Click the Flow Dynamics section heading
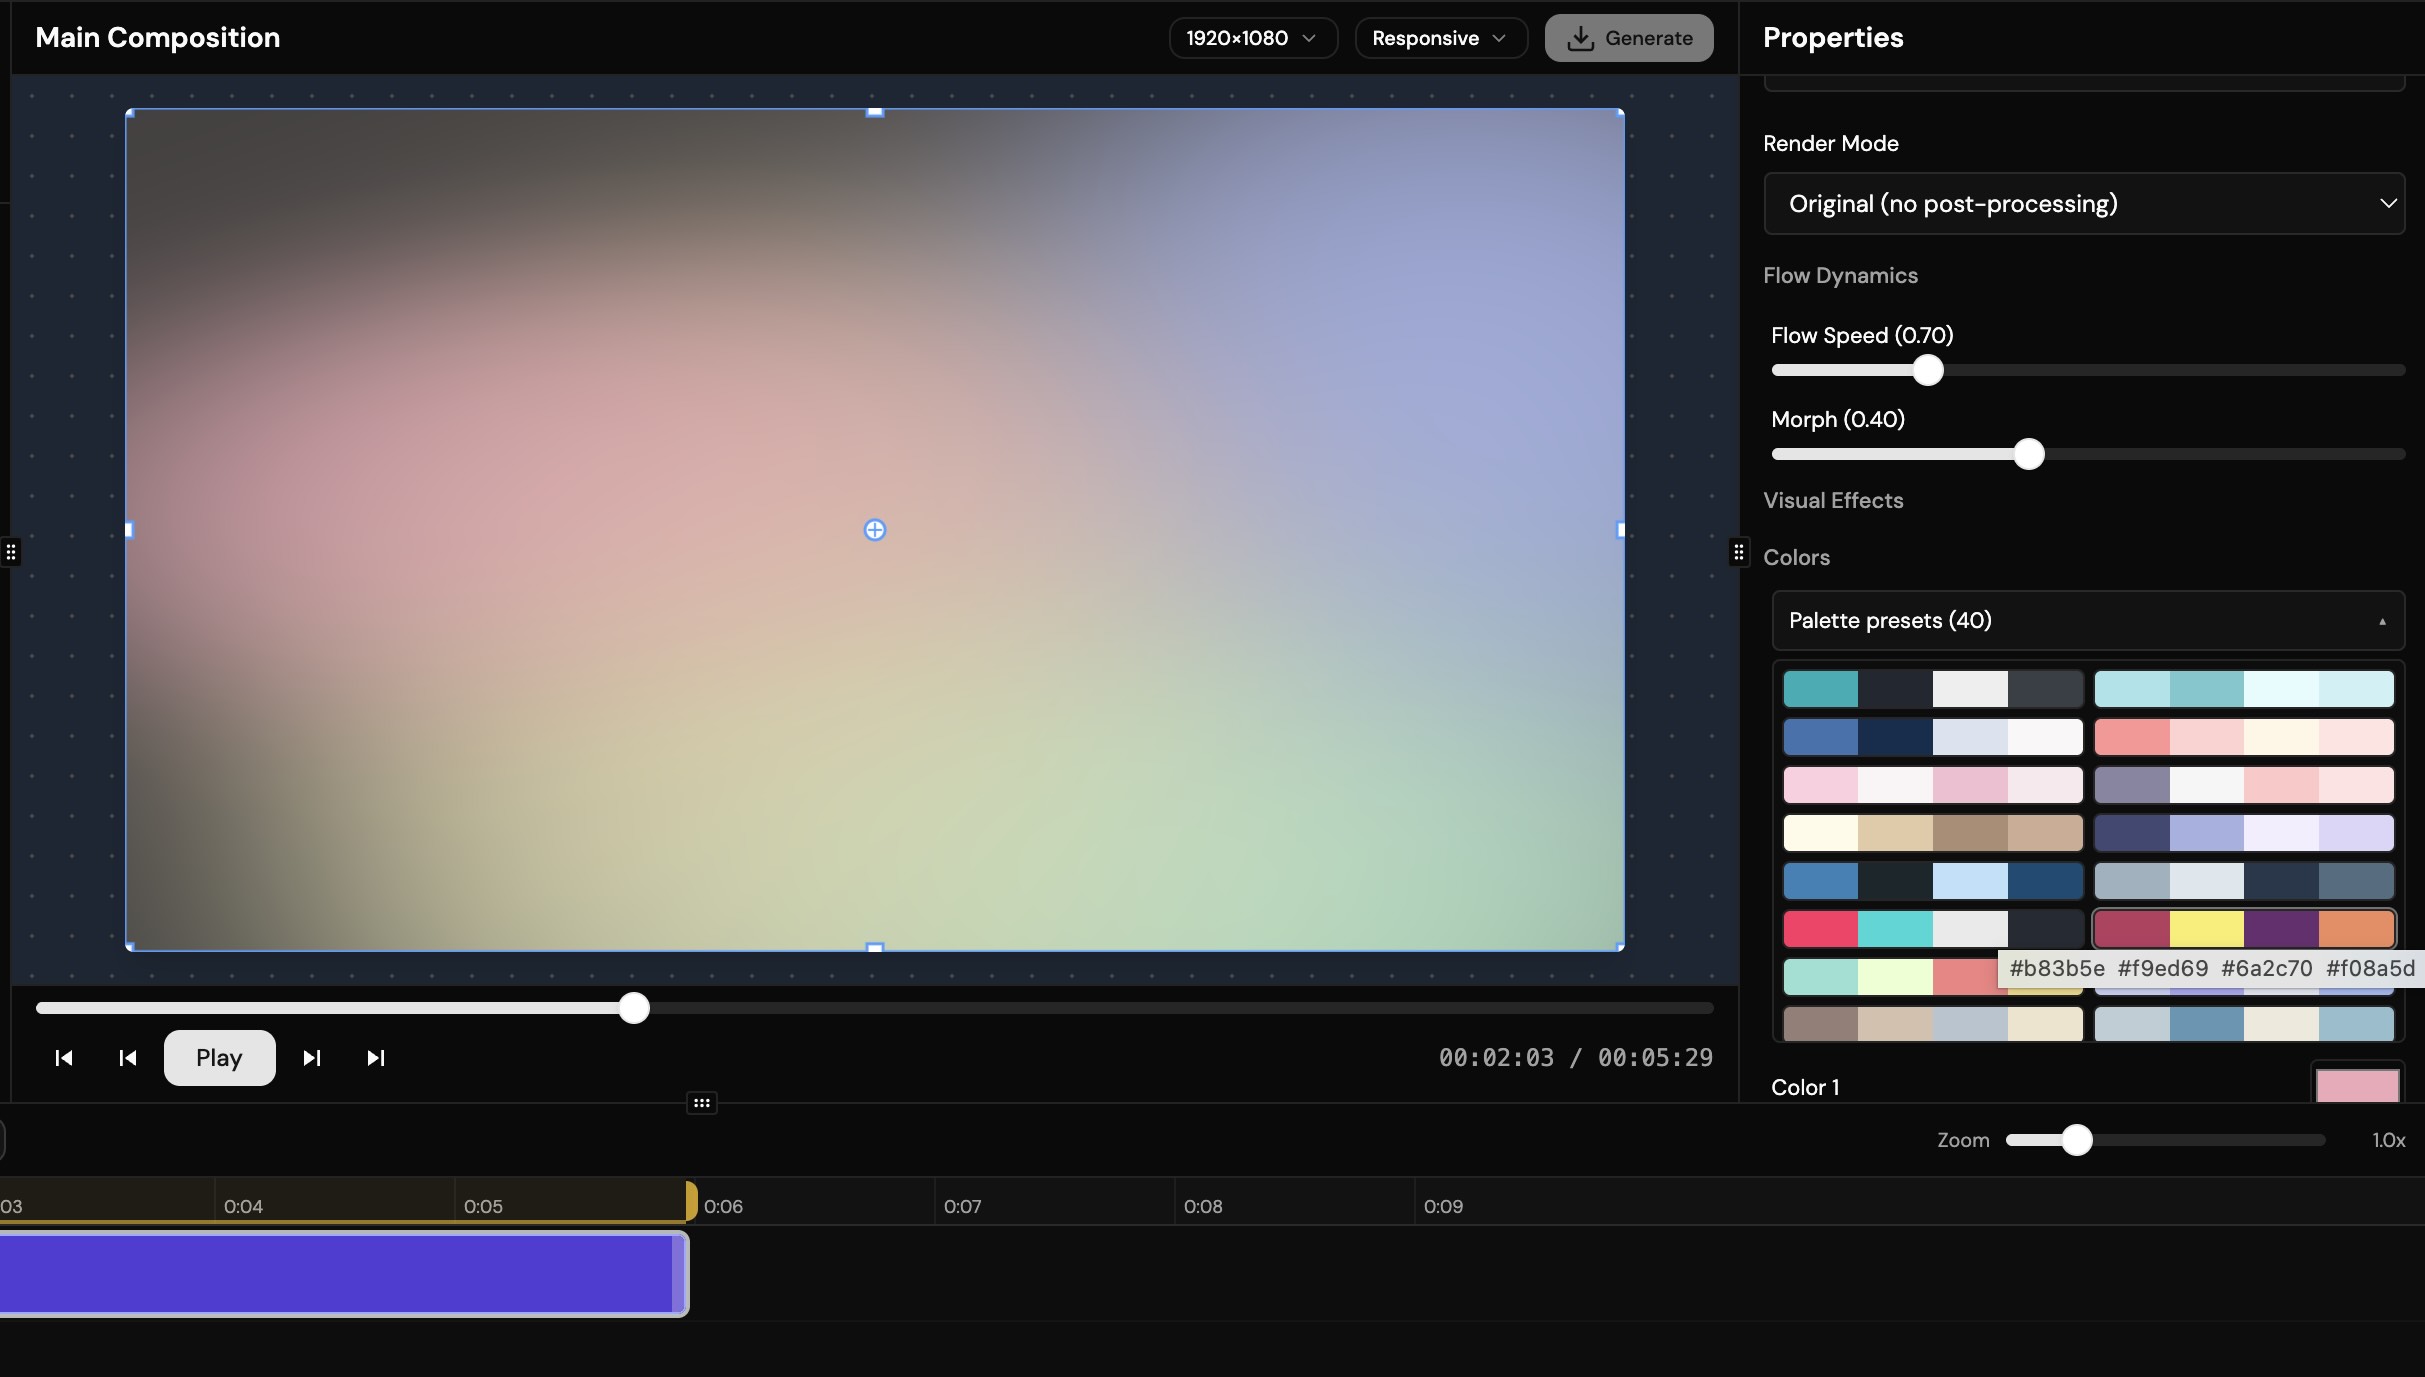The height and width of the screenshot is (1377, 2425). click(1840, 275)
